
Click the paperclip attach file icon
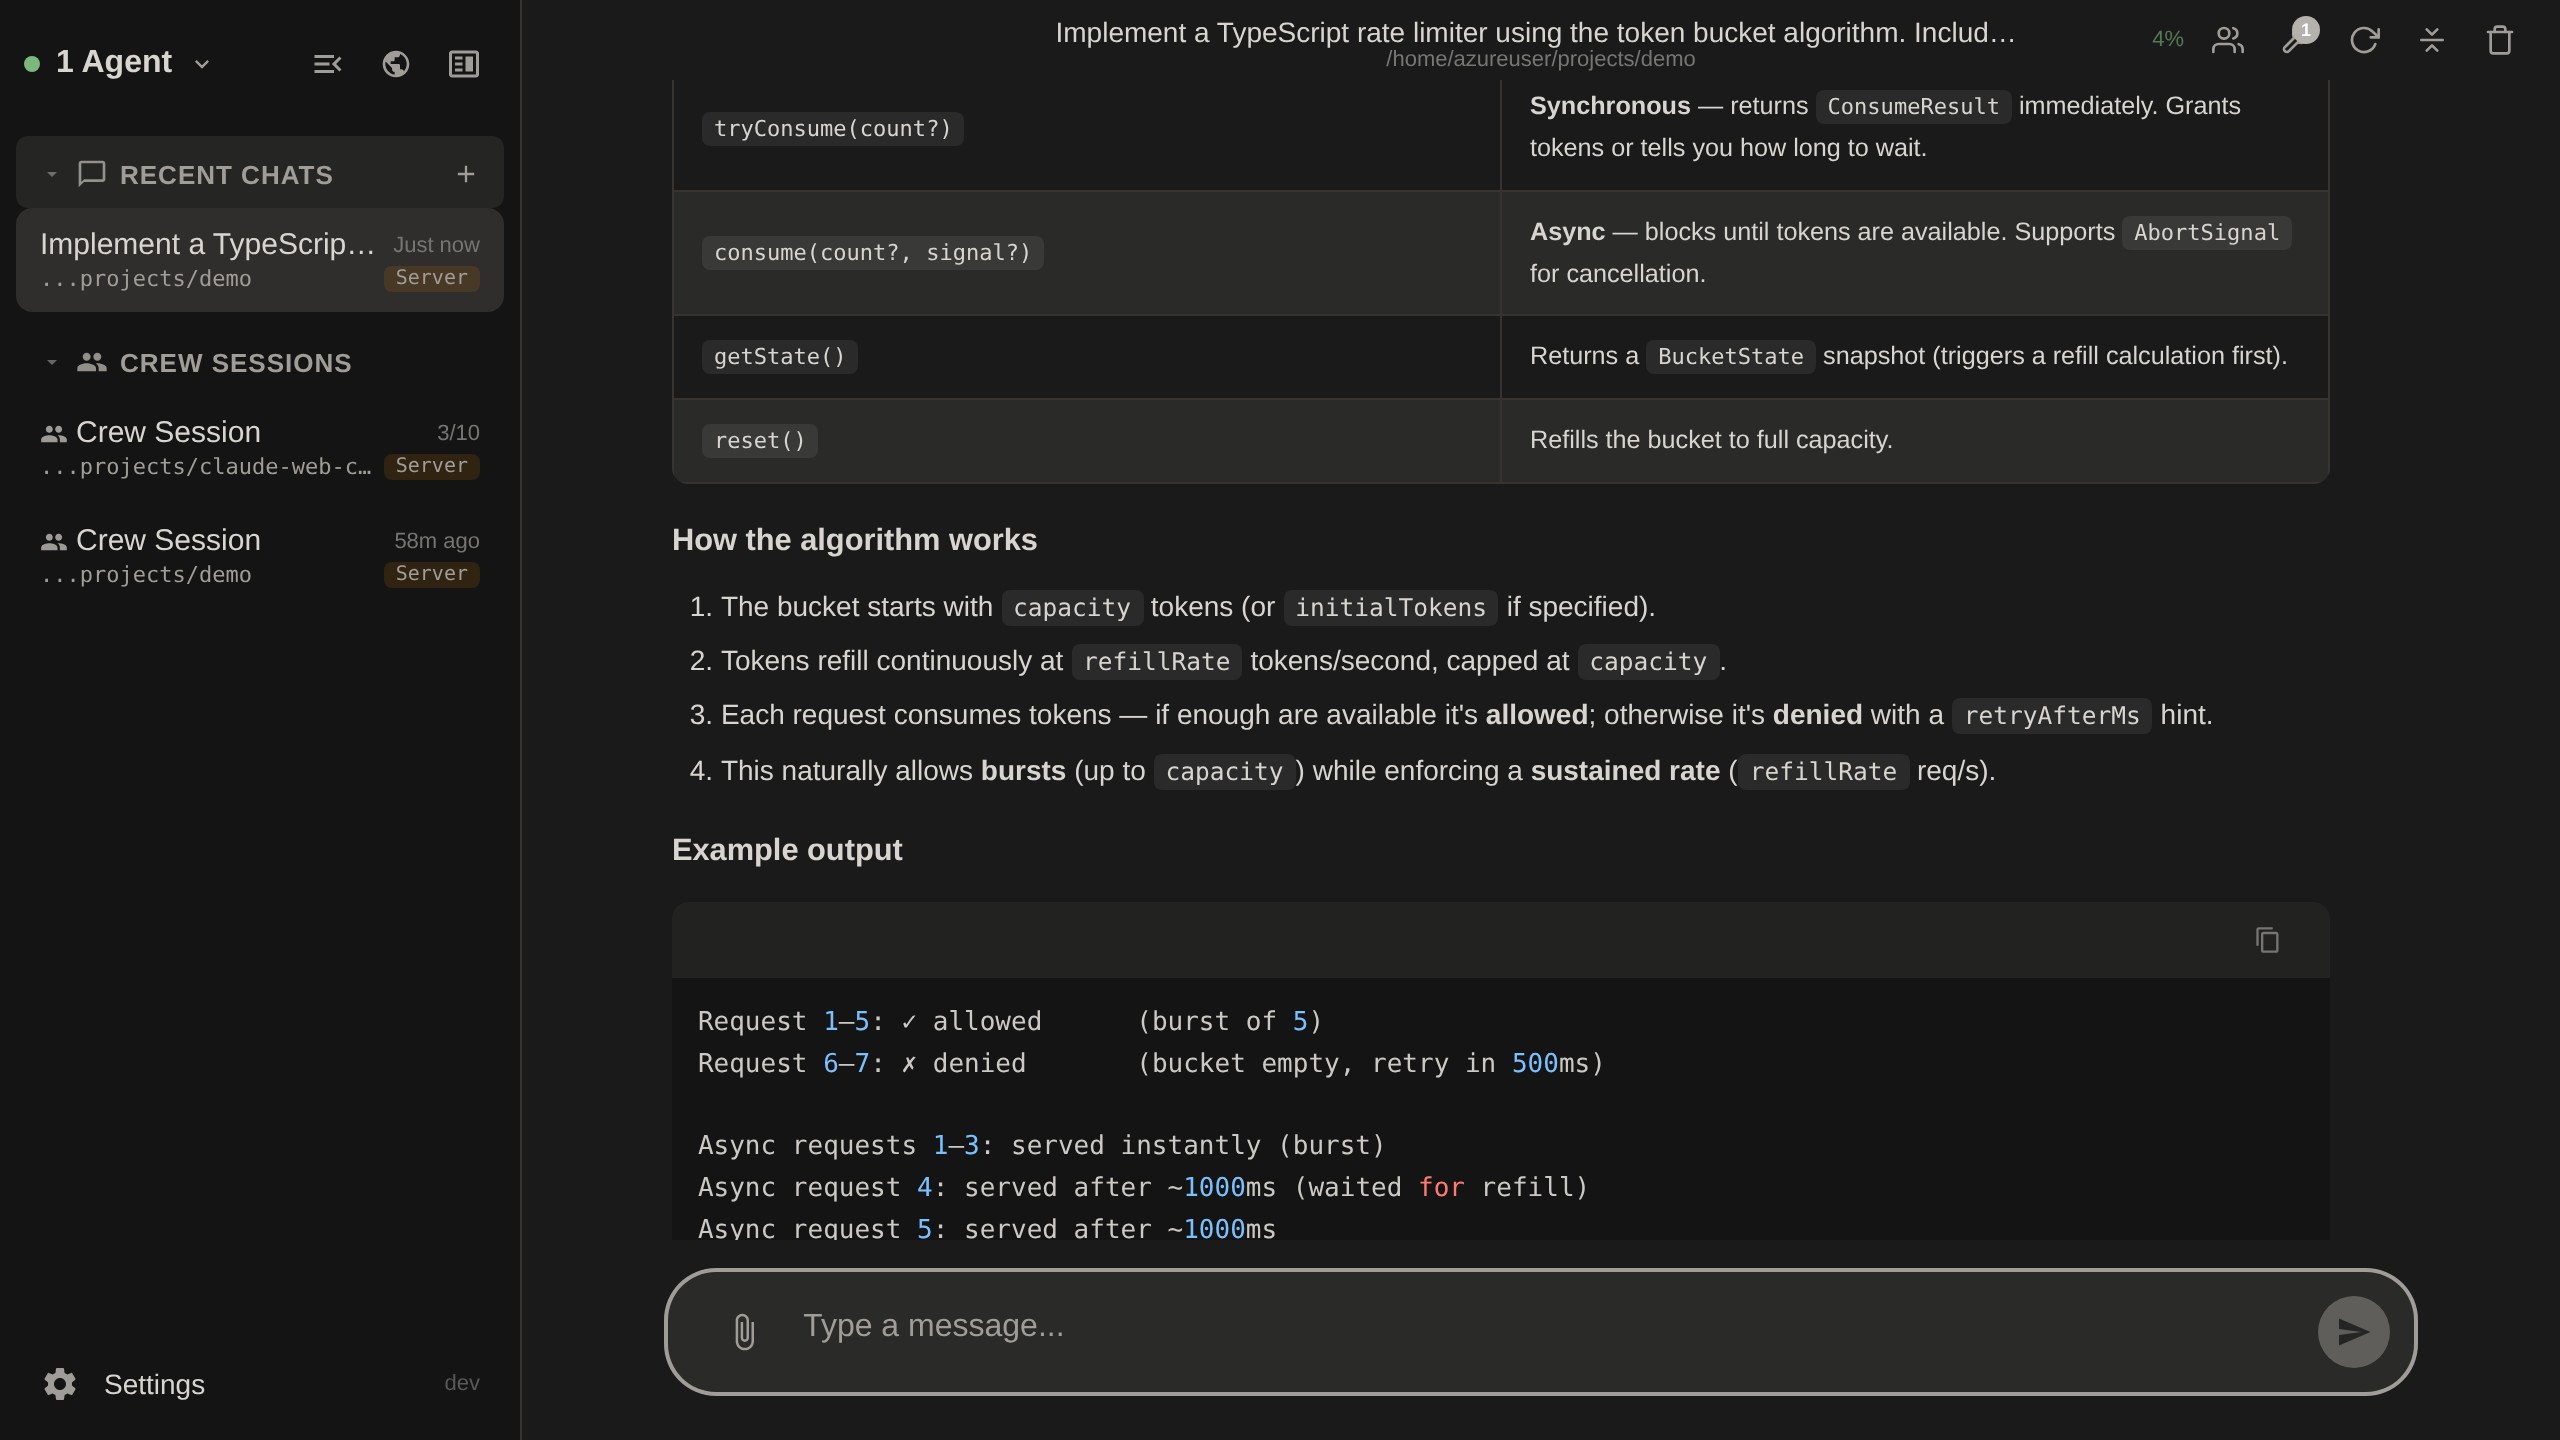744,1331
